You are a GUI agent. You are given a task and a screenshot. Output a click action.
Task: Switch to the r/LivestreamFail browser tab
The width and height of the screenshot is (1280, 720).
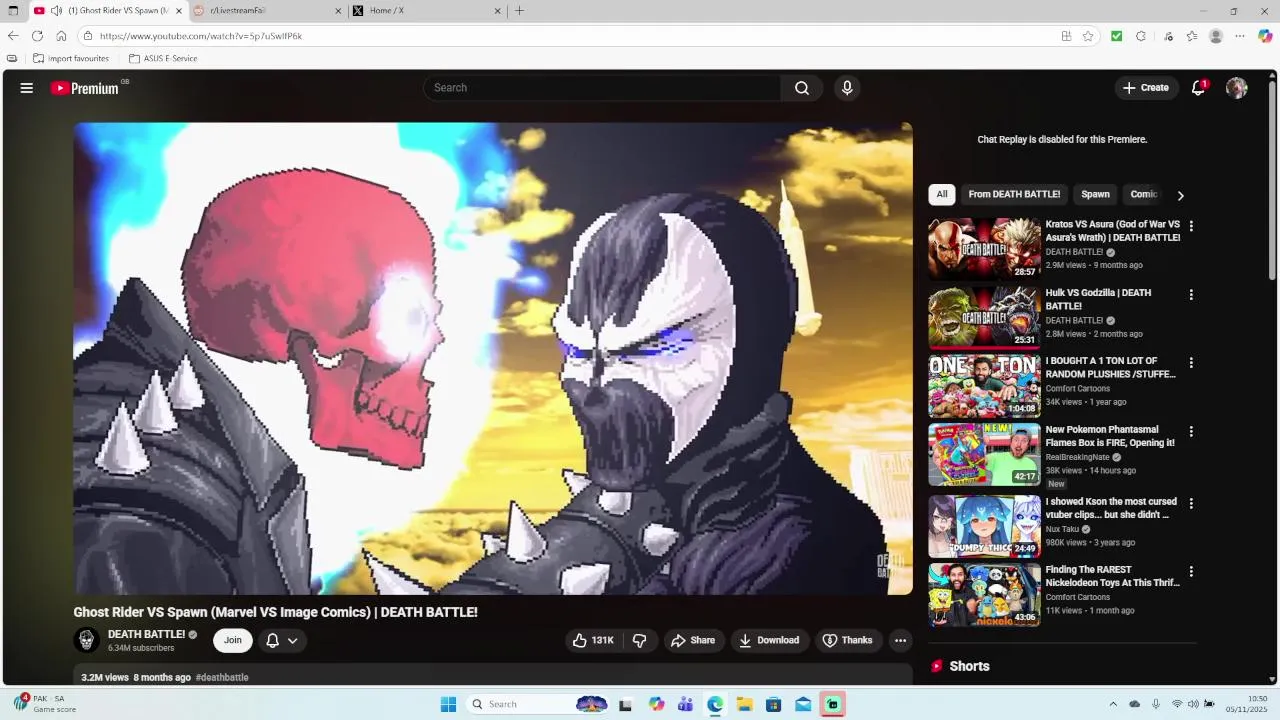[264, 11]
